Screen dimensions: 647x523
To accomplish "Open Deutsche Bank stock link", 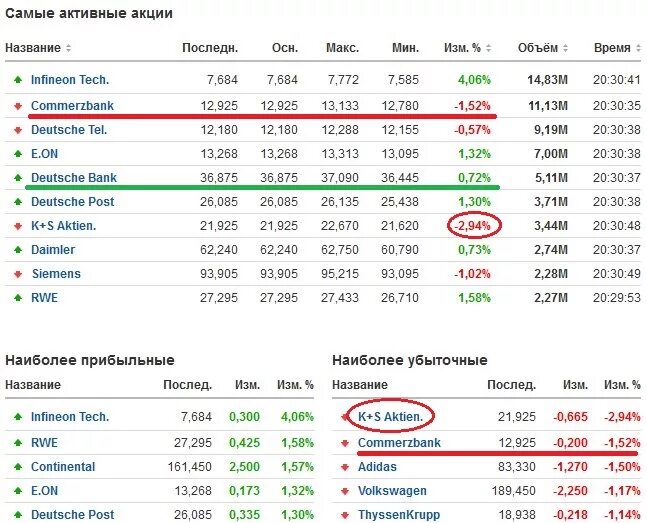I will tap(74, 177).
